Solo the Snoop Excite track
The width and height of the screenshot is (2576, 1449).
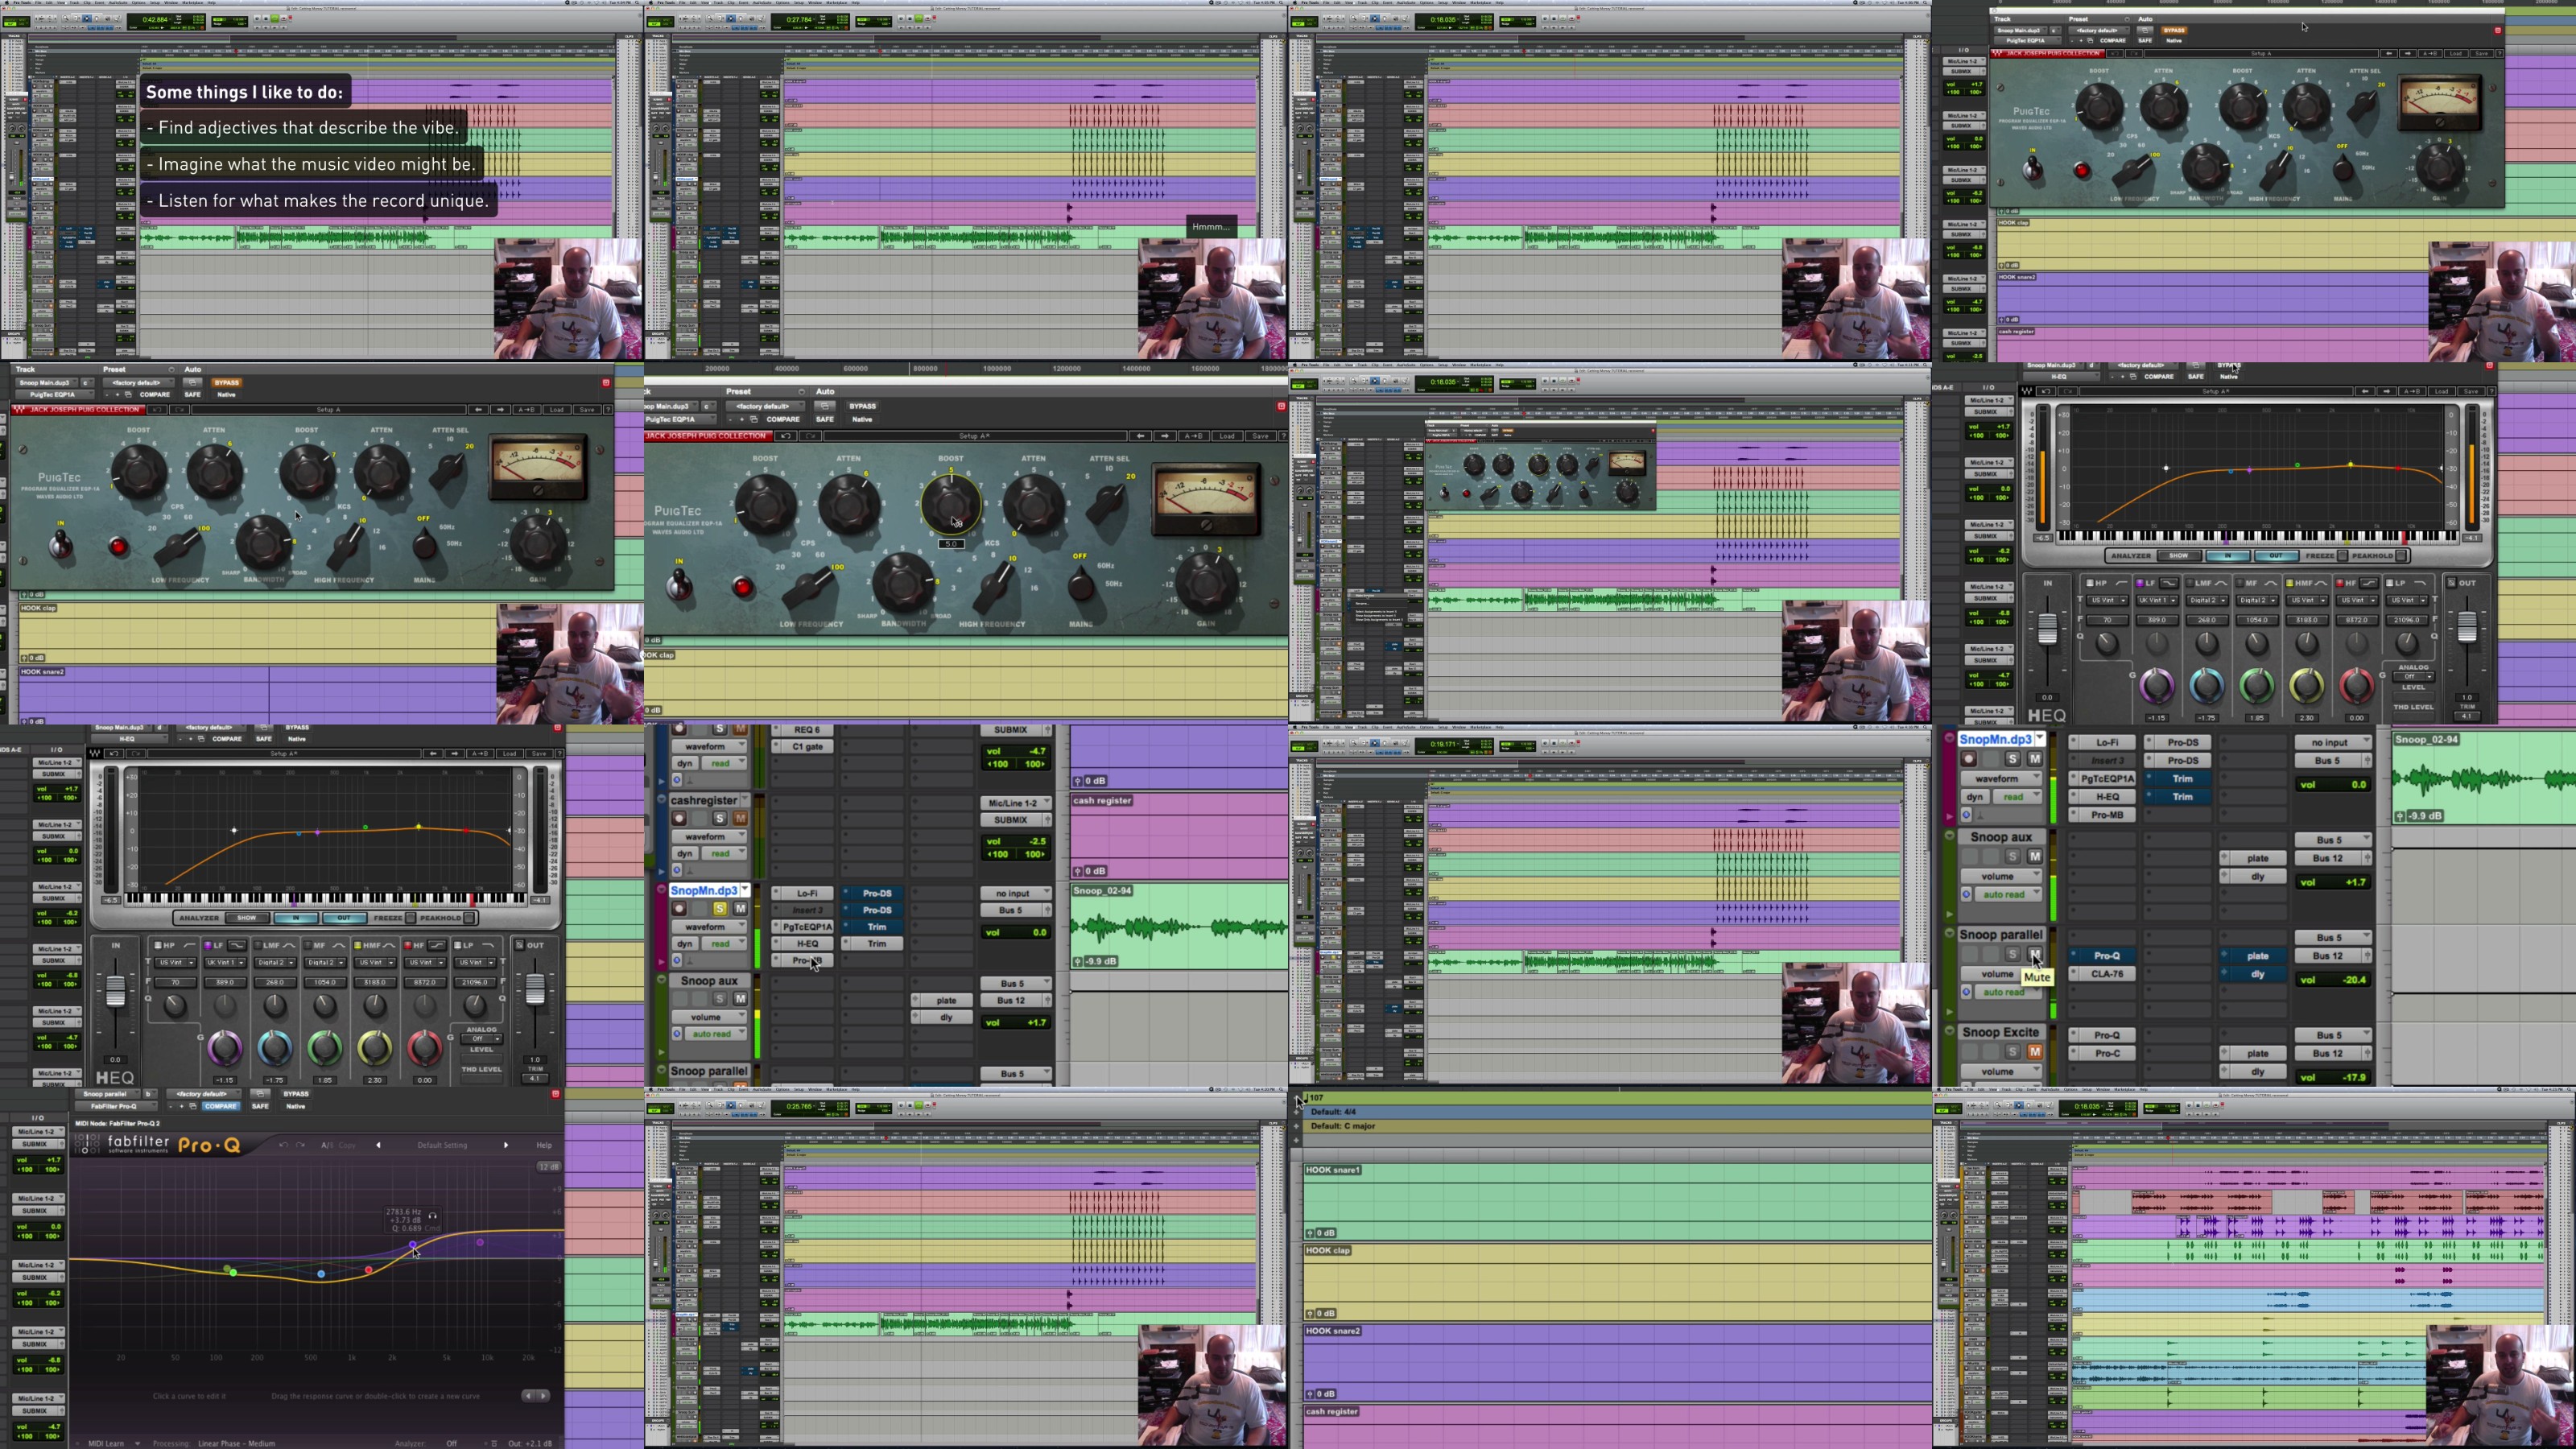click(x=2013, y=1052)
